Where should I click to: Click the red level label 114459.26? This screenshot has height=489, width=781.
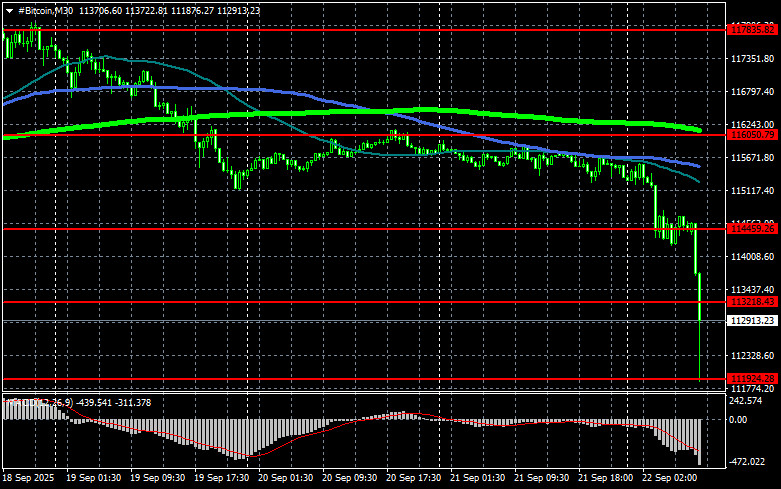tap(753, 229)
